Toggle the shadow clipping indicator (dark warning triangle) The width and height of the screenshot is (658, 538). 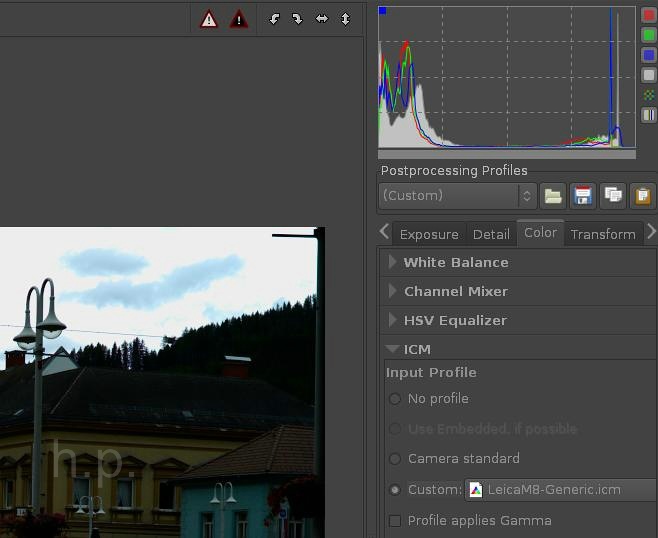239,19
